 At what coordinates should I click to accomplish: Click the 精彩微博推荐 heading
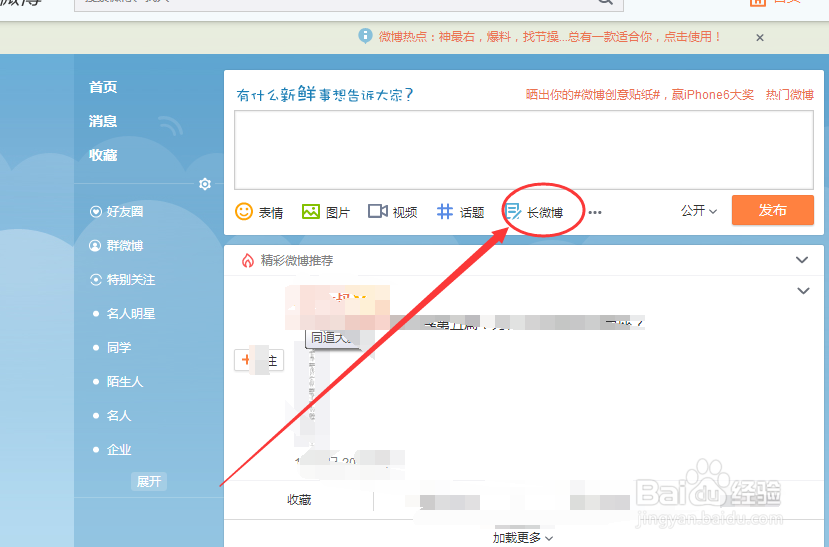297,261
